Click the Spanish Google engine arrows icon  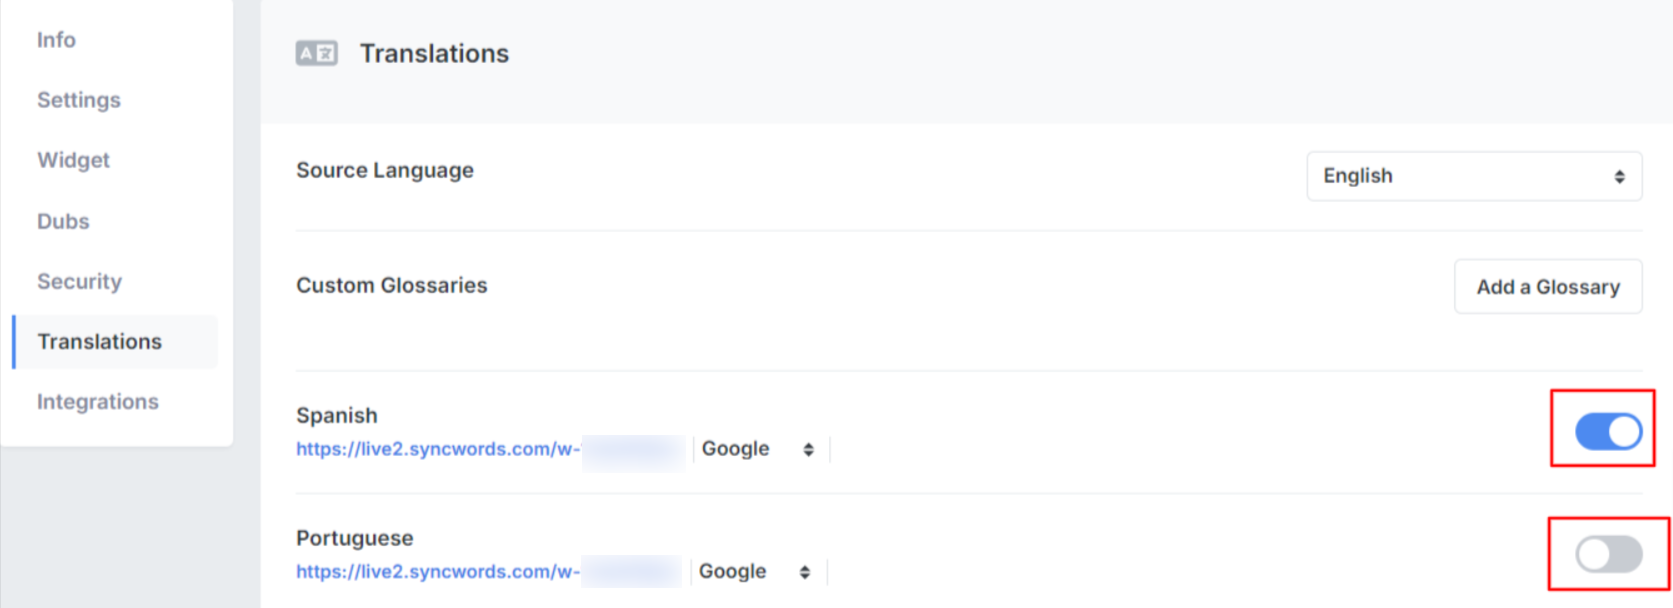click(808, 450)
